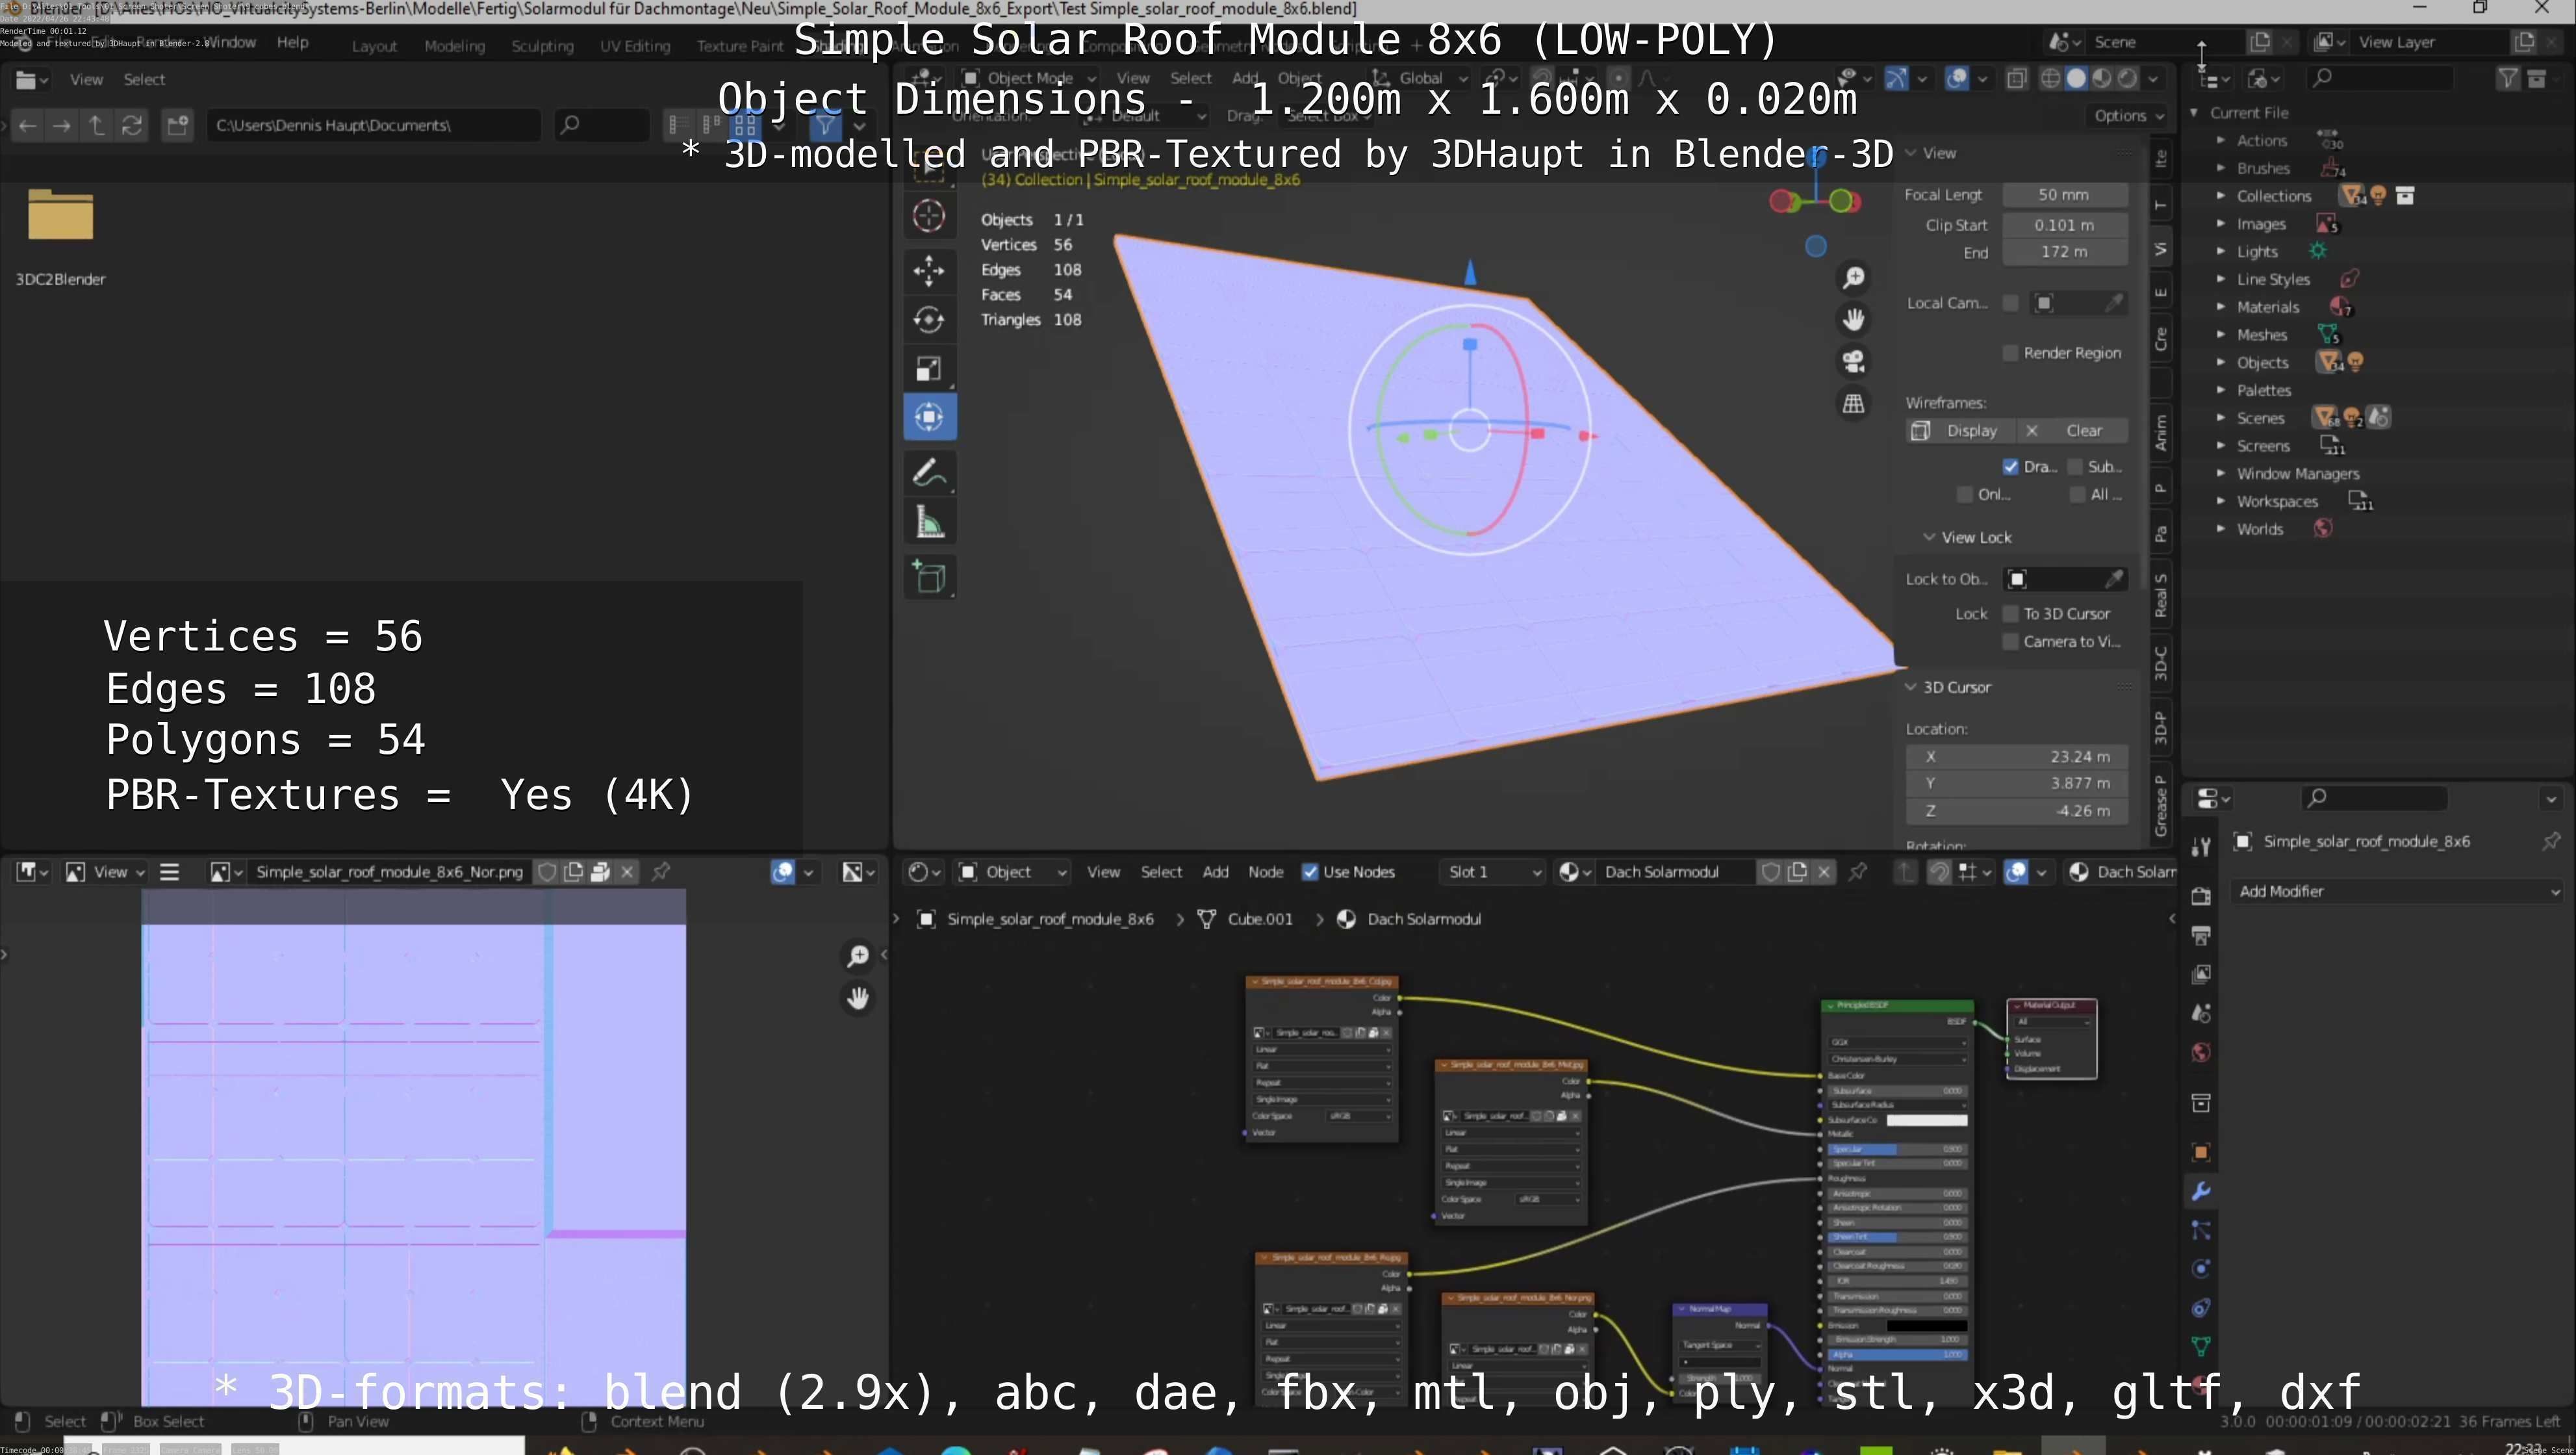Viewport: 2576px width, 1455px height.
Task: Enable Lock To 3D Cursor checkbox
Action: coord(2010,614)
